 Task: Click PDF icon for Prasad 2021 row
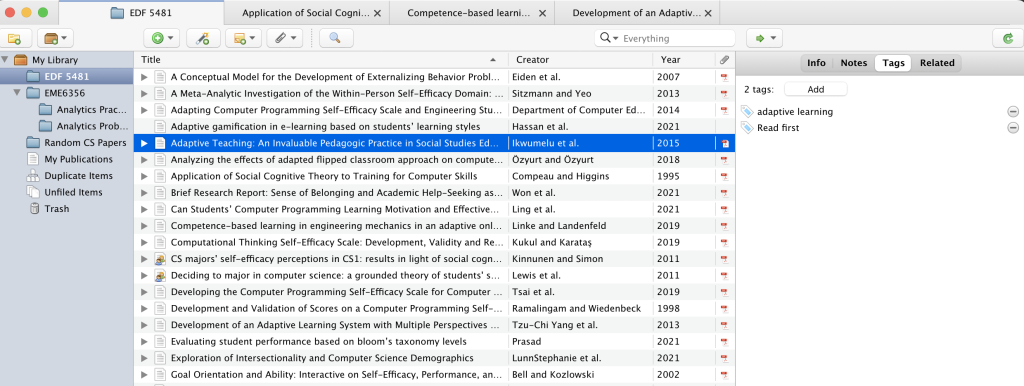724,342
